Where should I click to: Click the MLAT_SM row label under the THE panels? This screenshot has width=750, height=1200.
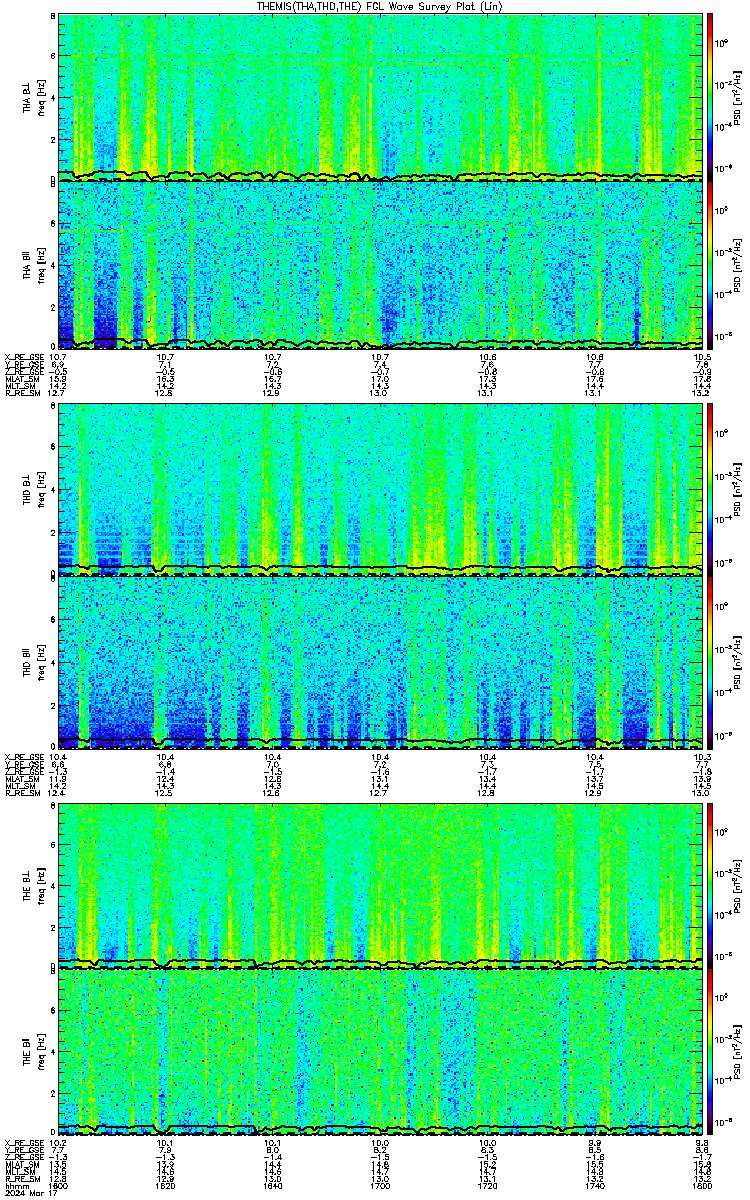(x=21, y=1165)
